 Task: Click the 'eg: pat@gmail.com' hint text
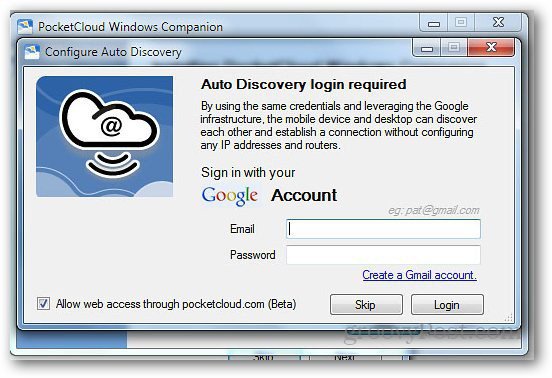coord(434,210)
